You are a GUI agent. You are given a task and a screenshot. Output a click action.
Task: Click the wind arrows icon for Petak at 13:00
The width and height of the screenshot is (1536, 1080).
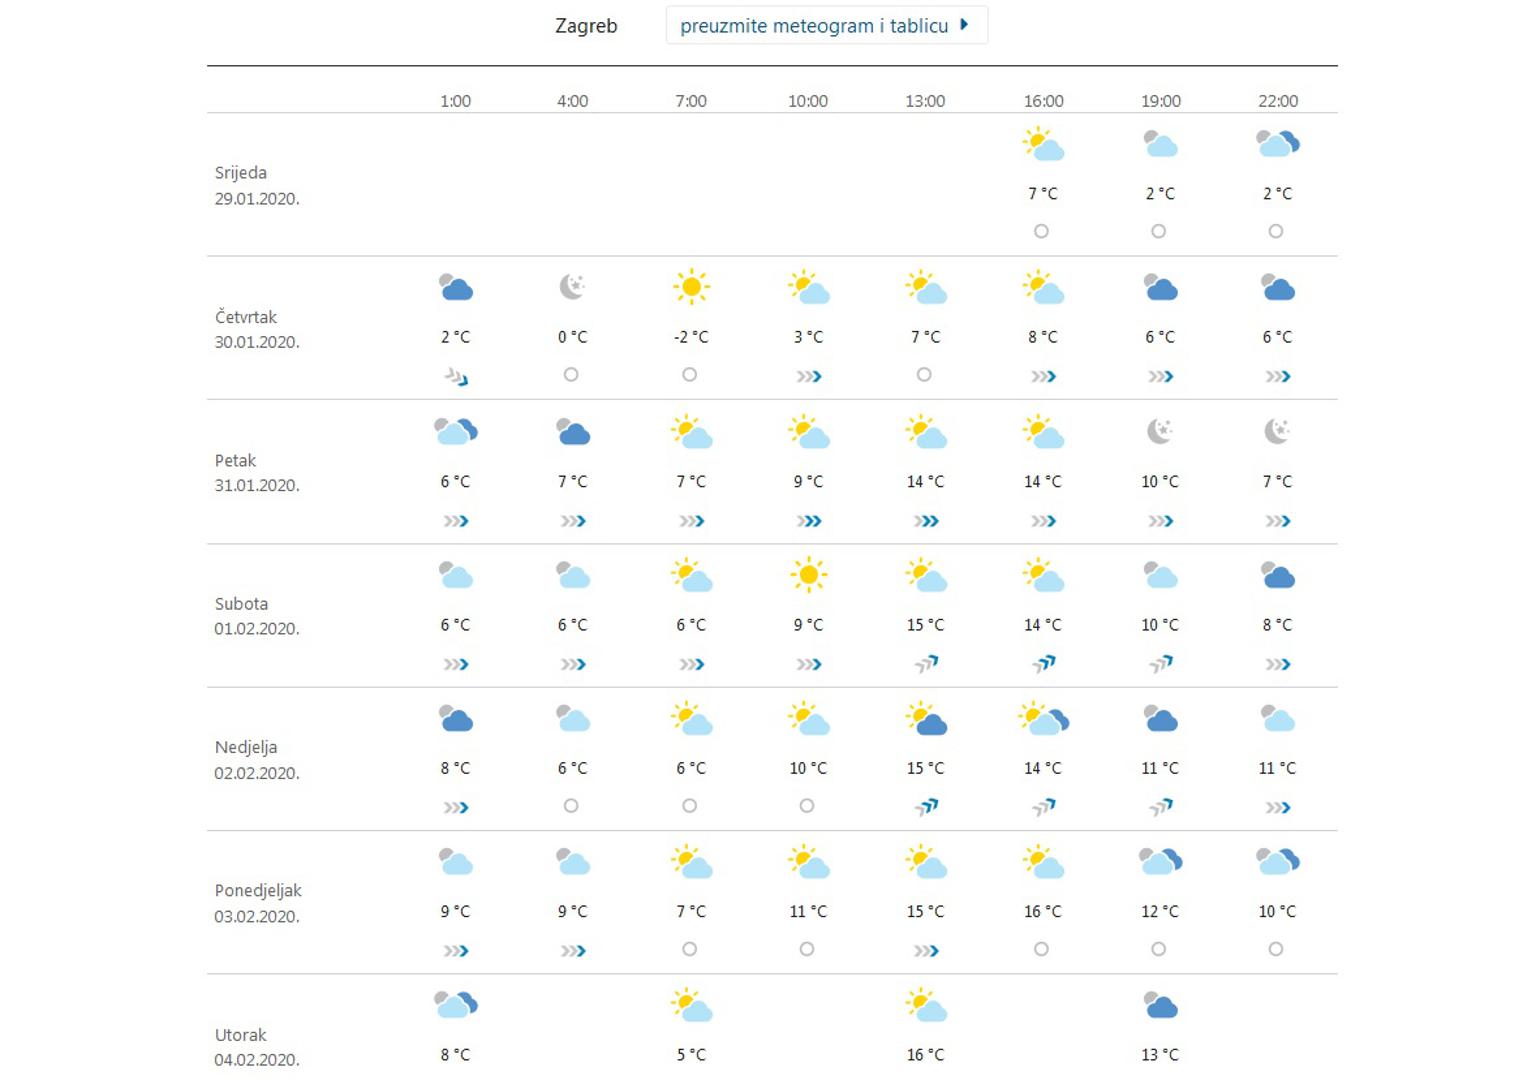point(926,521)
